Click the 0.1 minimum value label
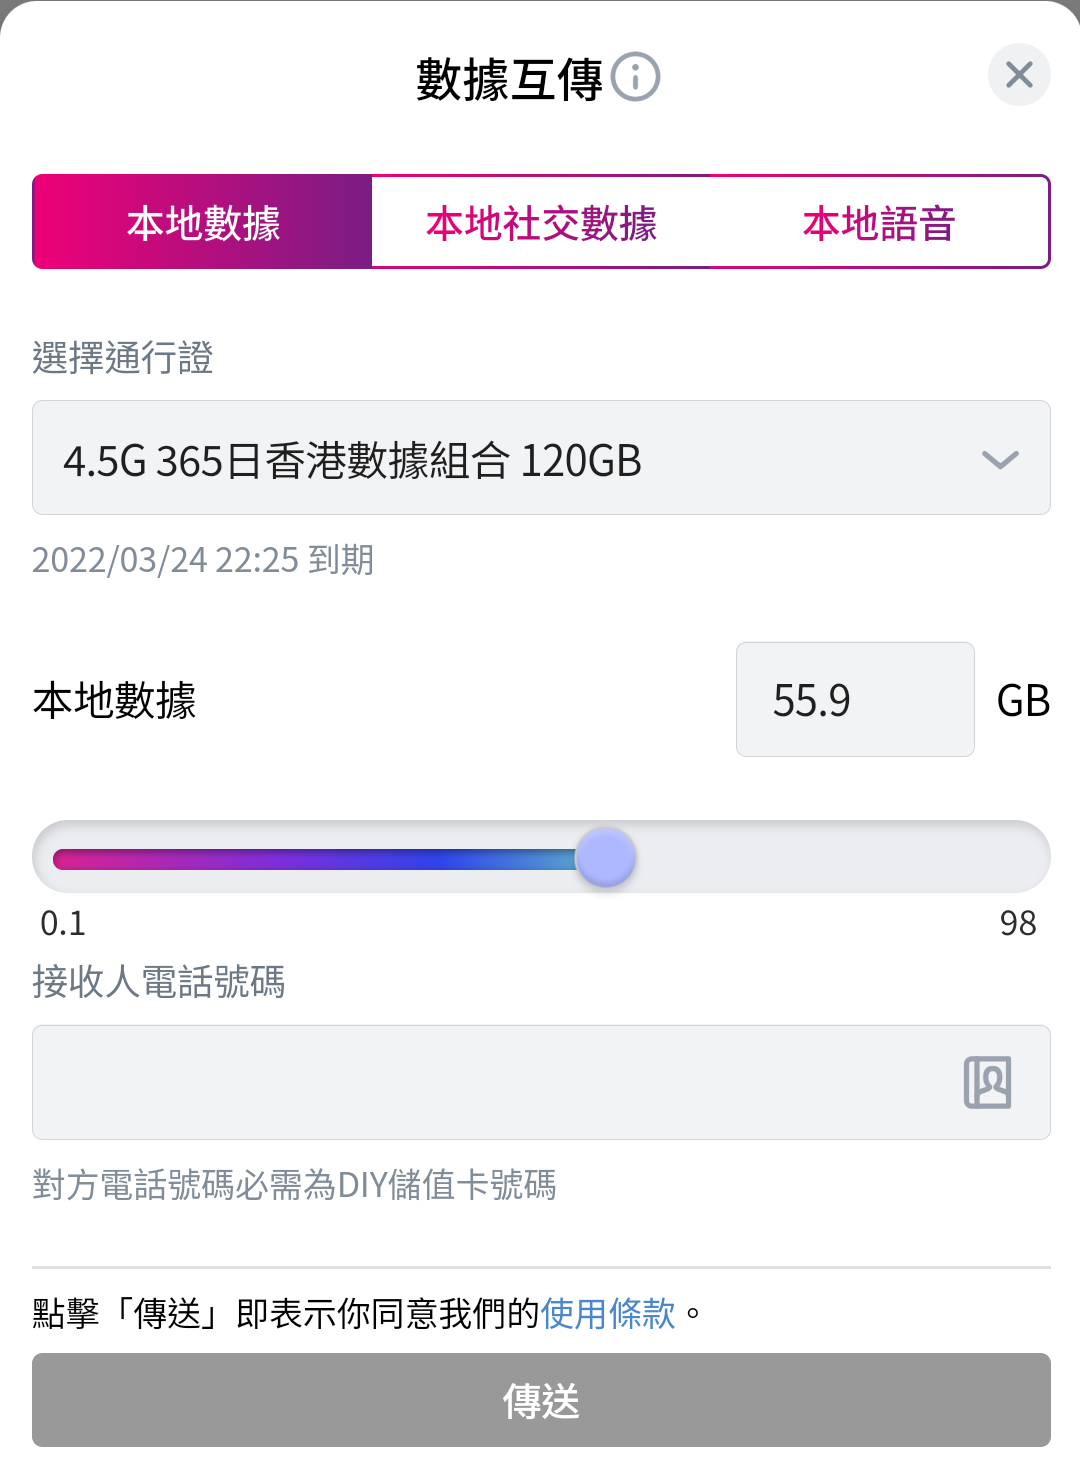 63,923
